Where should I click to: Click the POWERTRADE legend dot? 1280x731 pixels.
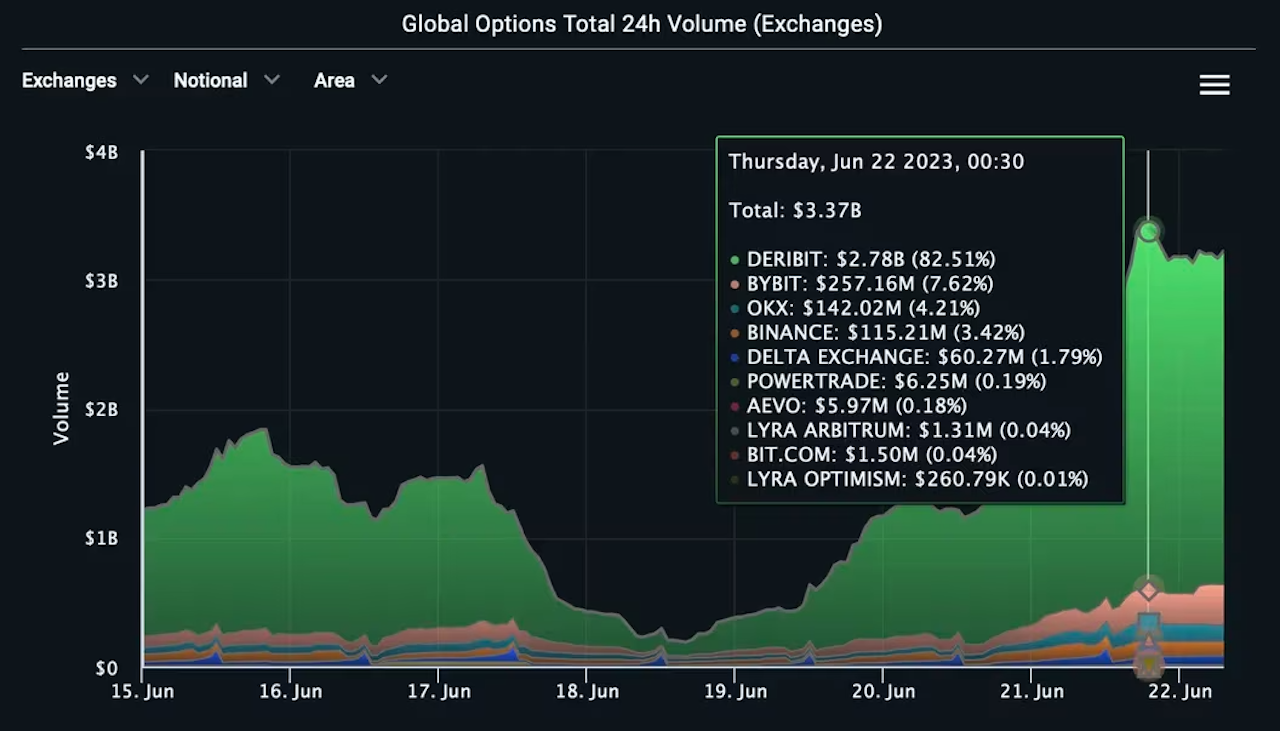pos(733,381)
